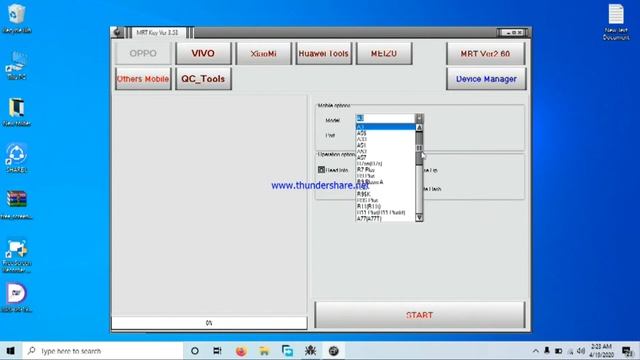Open the taskbar clock and date

(x=601, y=351)
